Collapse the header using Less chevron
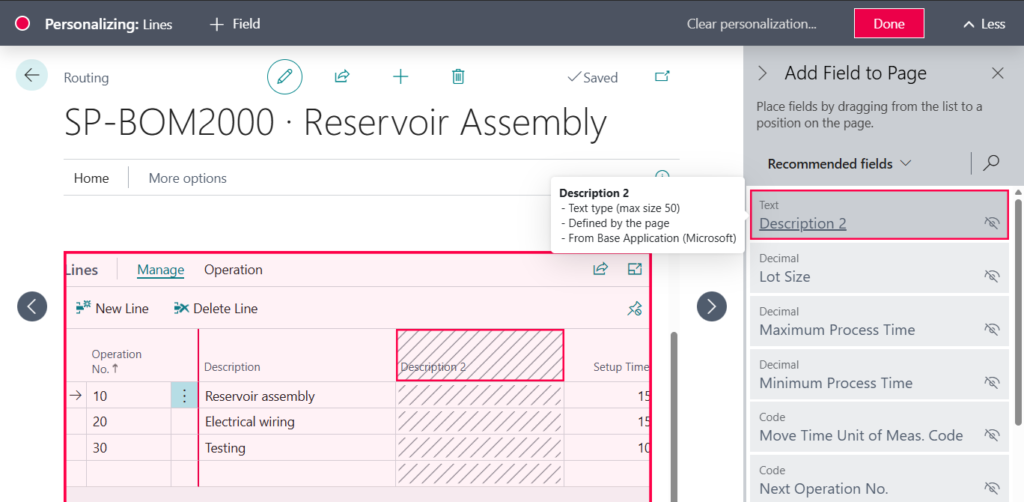The image size is (1024, 502). pos(983,24)
